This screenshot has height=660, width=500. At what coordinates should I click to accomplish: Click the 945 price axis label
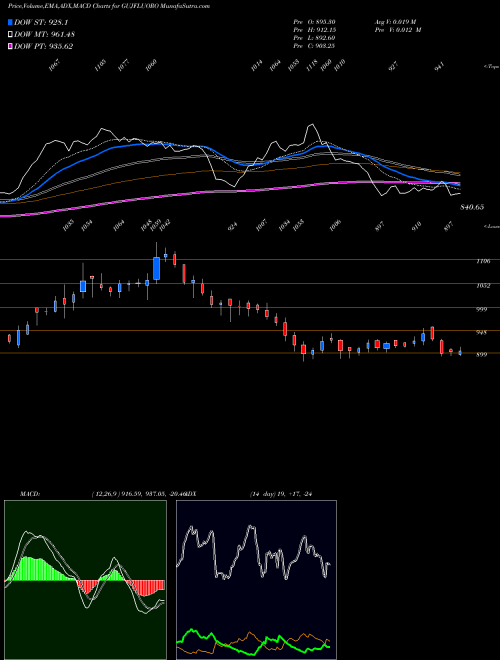click(481, 333)
